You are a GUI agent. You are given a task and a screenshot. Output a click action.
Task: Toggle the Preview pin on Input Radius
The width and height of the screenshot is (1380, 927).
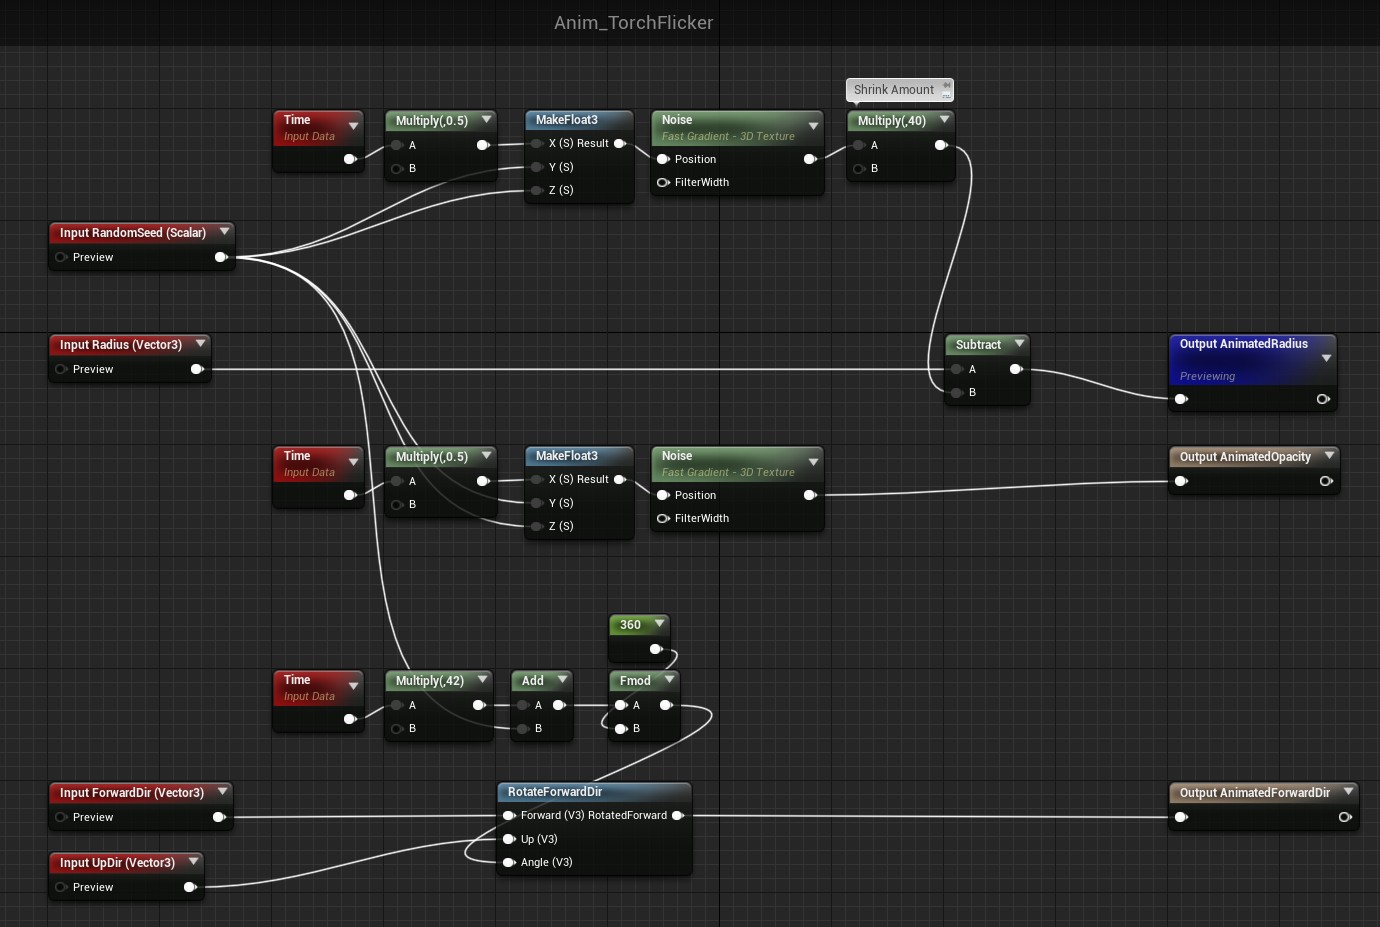point(62,369)
